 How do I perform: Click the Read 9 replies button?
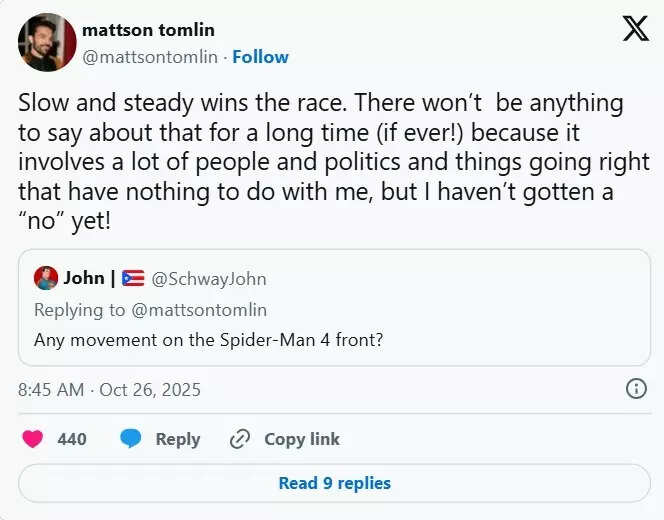(334, 484)
